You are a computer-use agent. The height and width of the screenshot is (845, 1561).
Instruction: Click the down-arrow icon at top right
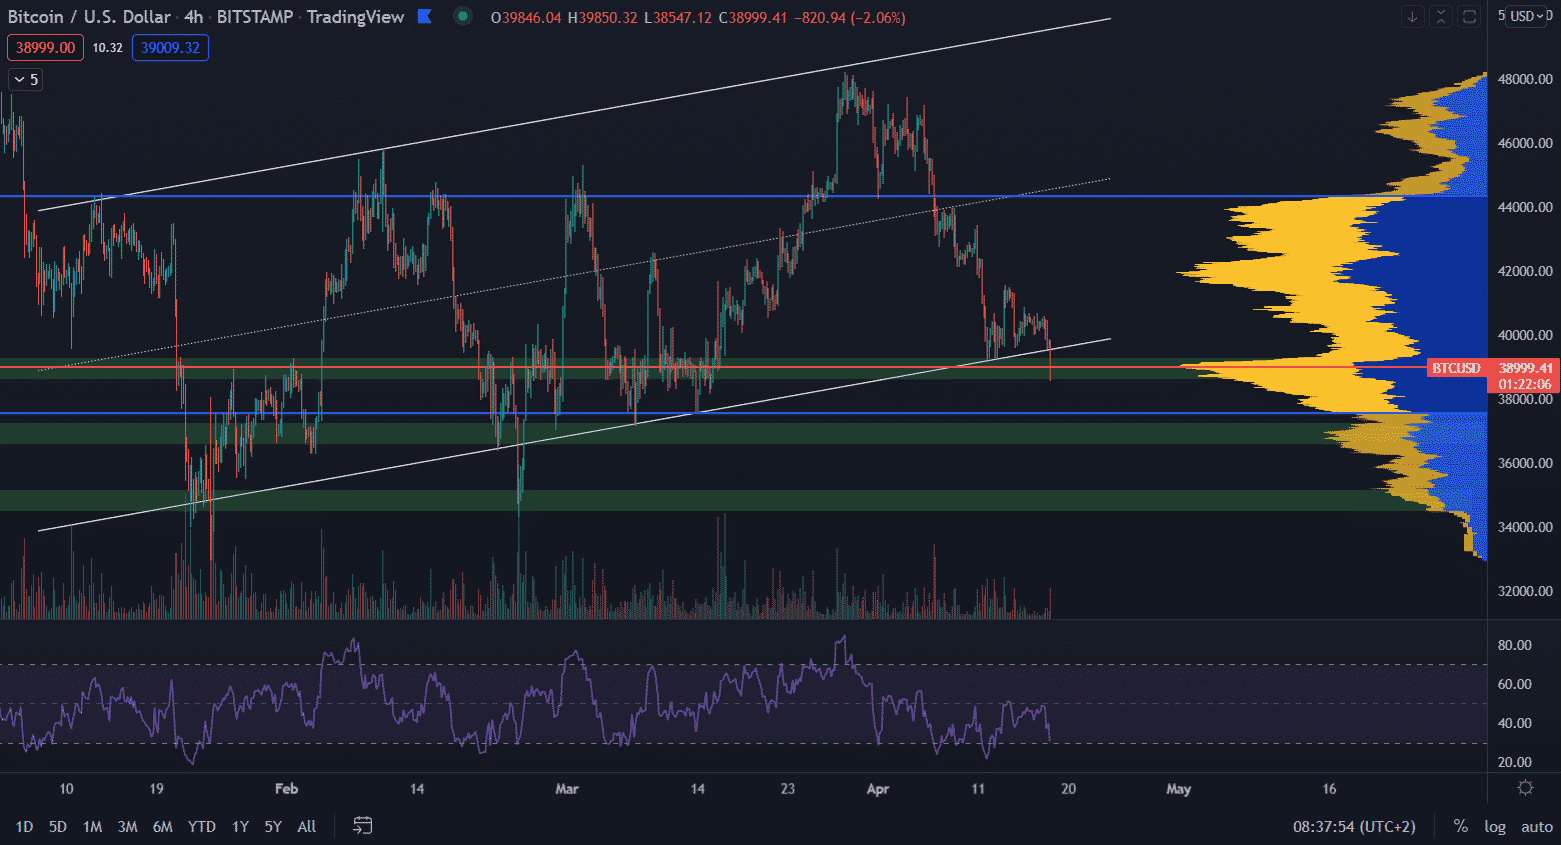tap(1412, 16)
